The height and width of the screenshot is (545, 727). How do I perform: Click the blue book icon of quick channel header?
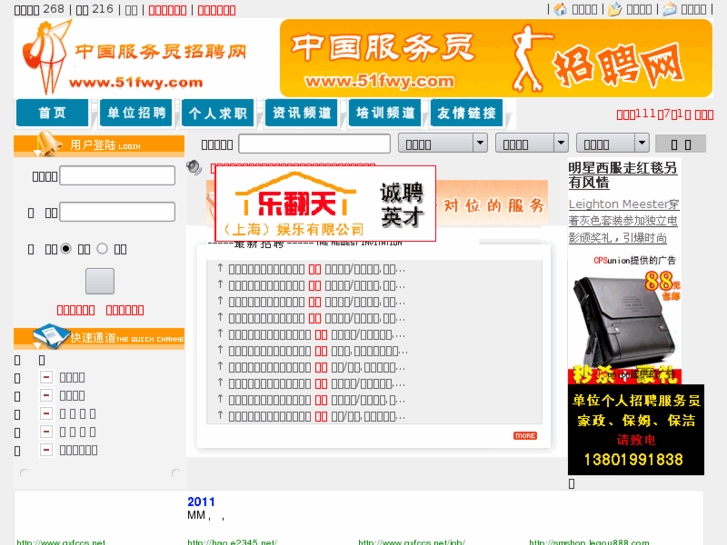[51, 336]
